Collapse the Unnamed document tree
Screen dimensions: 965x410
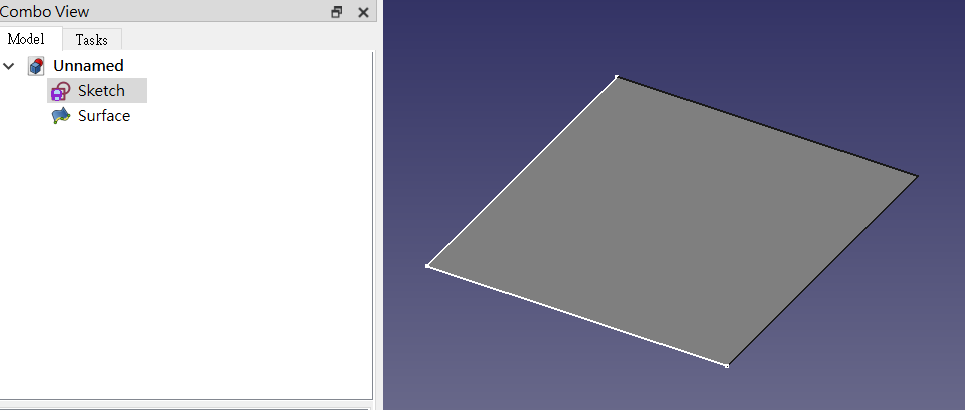[x=9, y=66]
